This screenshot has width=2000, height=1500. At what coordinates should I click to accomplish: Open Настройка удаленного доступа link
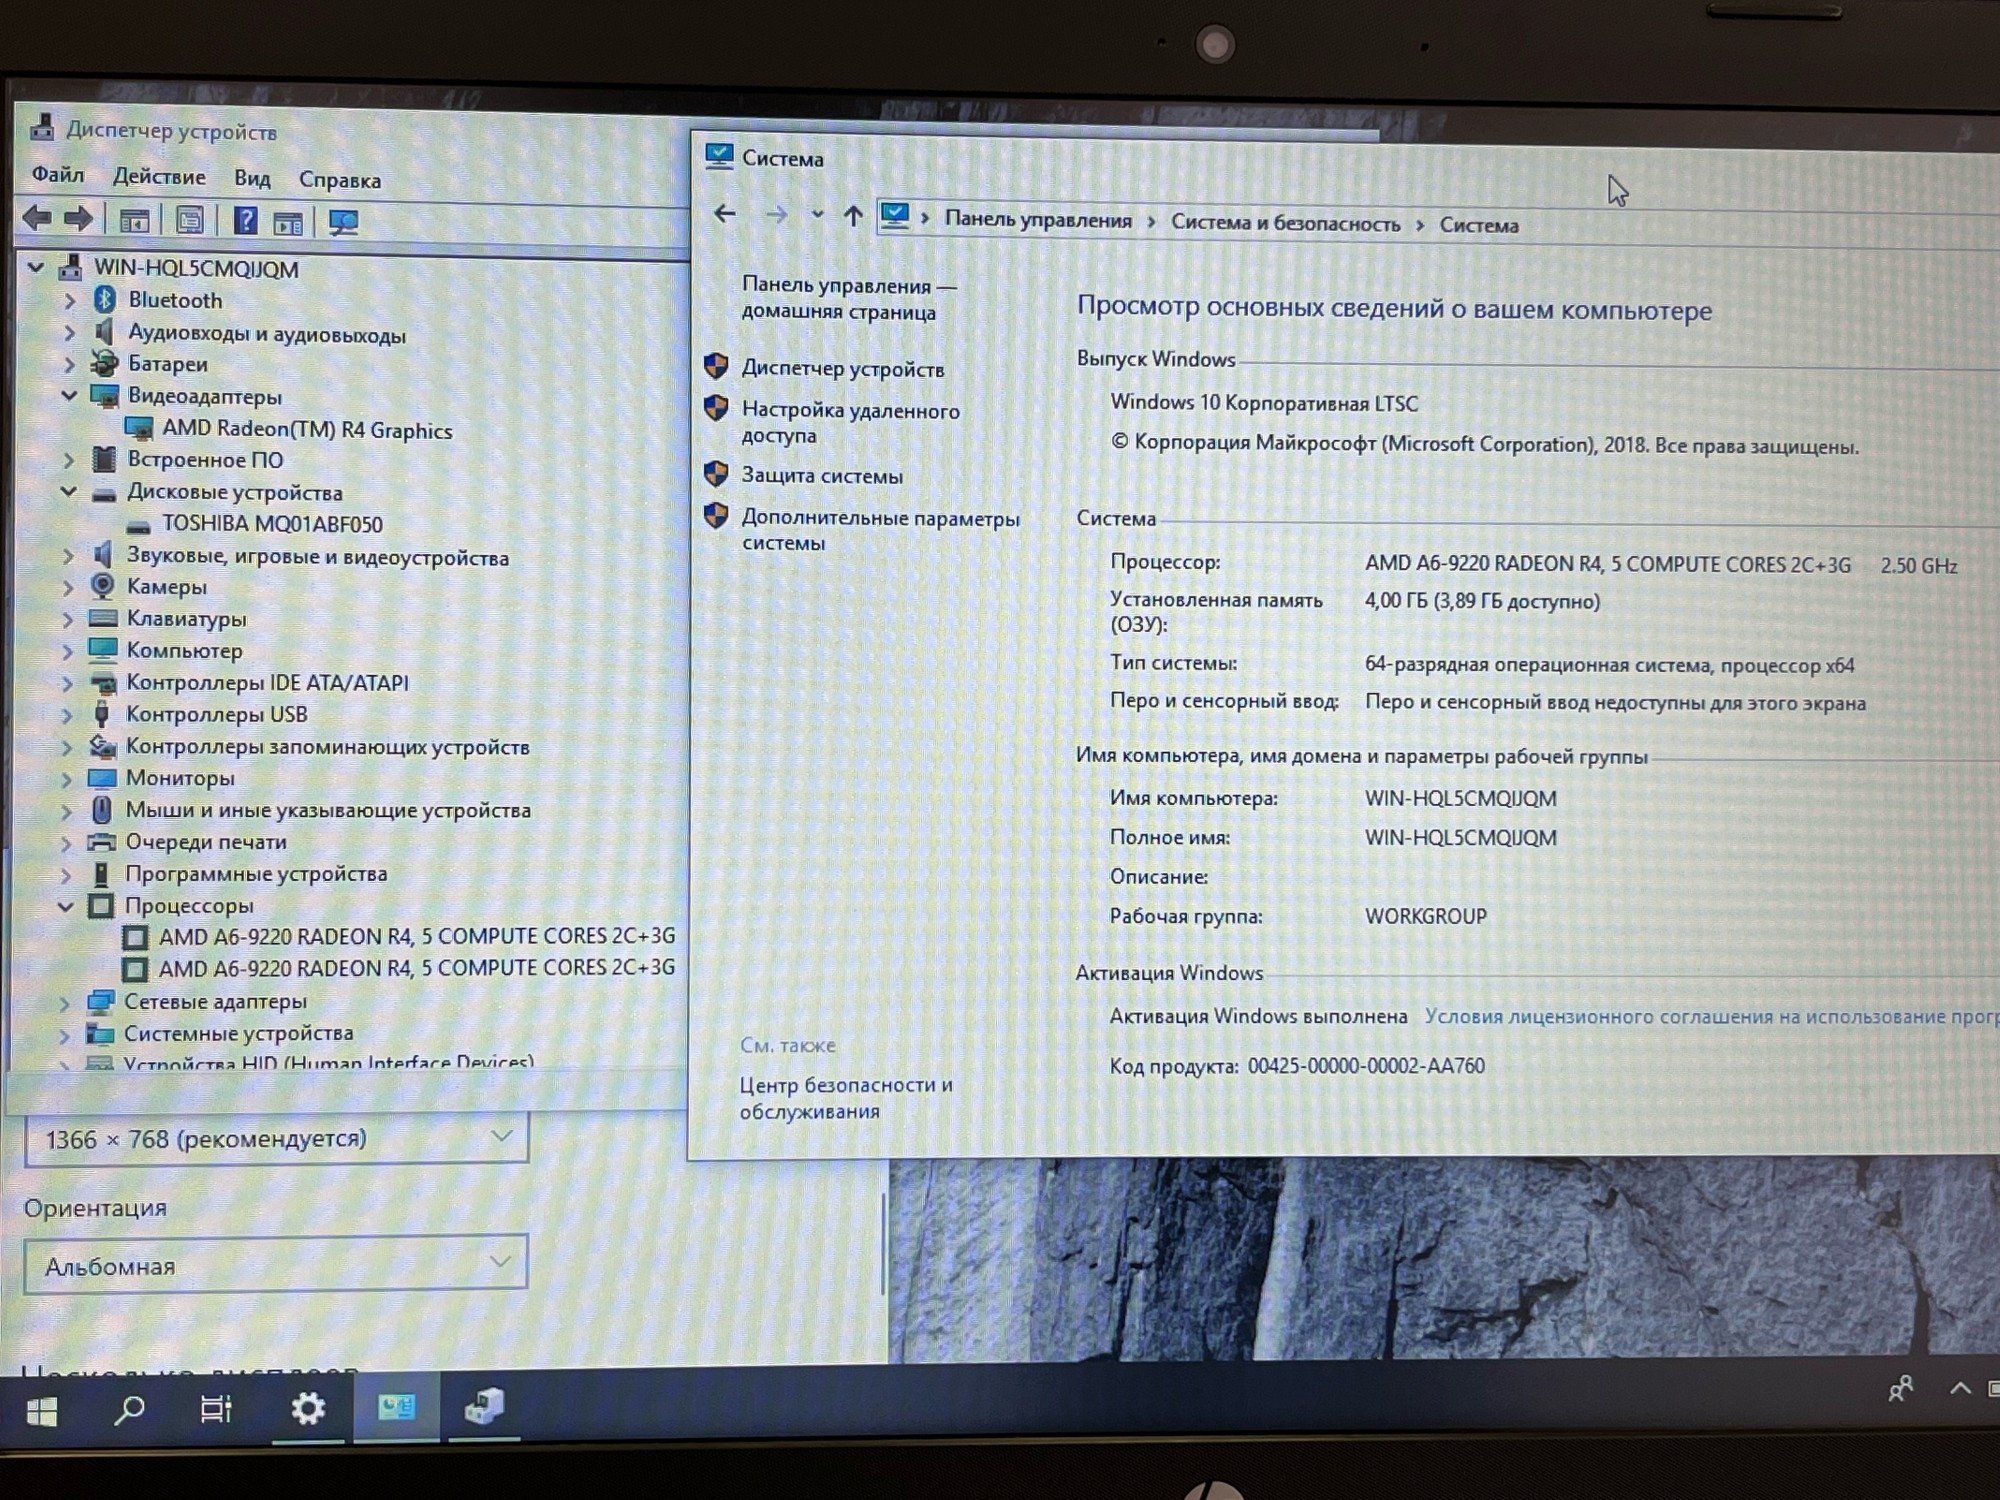(850, 422)
